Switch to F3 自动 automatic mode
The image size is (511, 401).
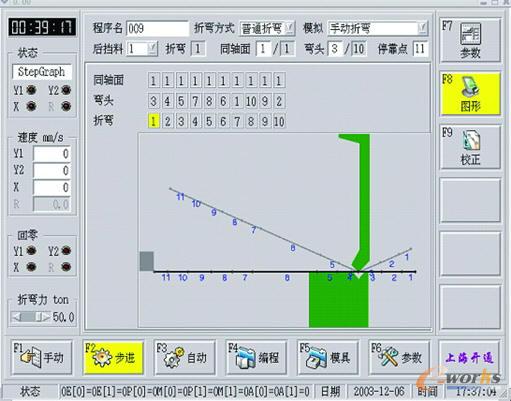tap(185, 358)
